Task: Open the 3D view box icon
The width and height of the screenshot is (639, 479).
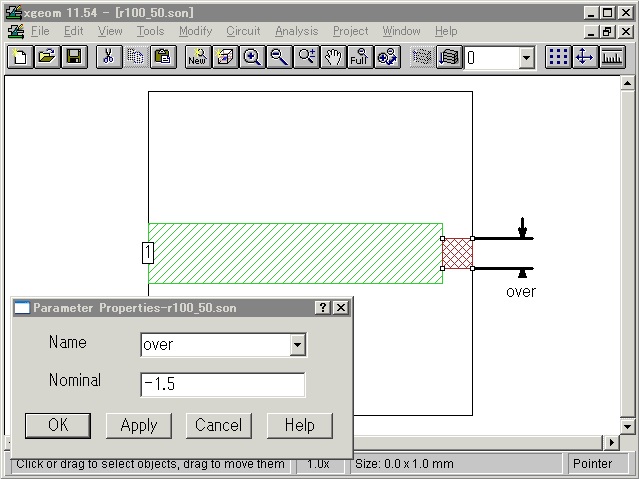Action: pyautogui.click(x=225, y=57)
